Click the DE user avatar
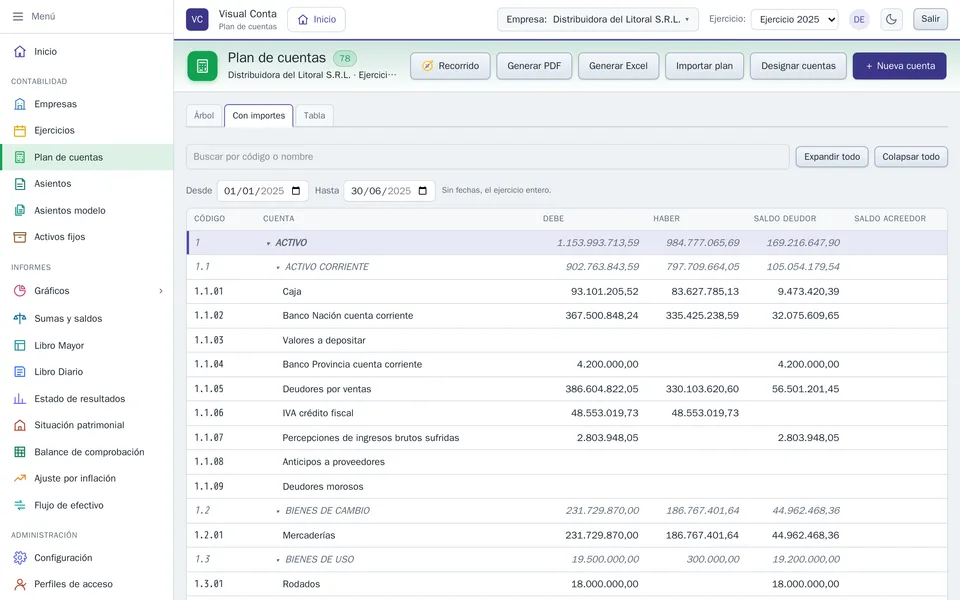 [859, 20]
